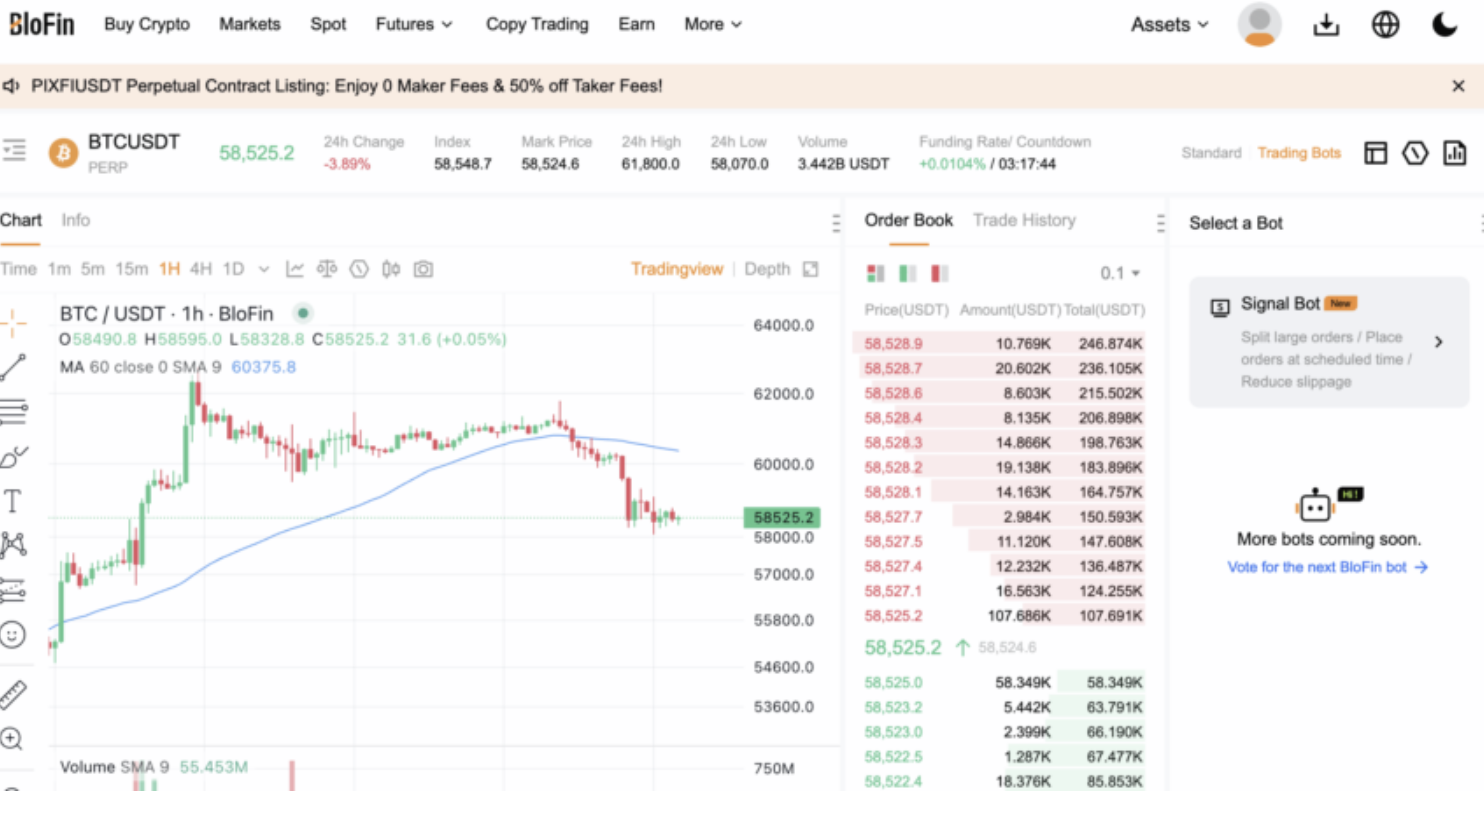This screenshot has width=1484, height=818.
Task: Open the Spot trading page
Action: coord(328,24)
